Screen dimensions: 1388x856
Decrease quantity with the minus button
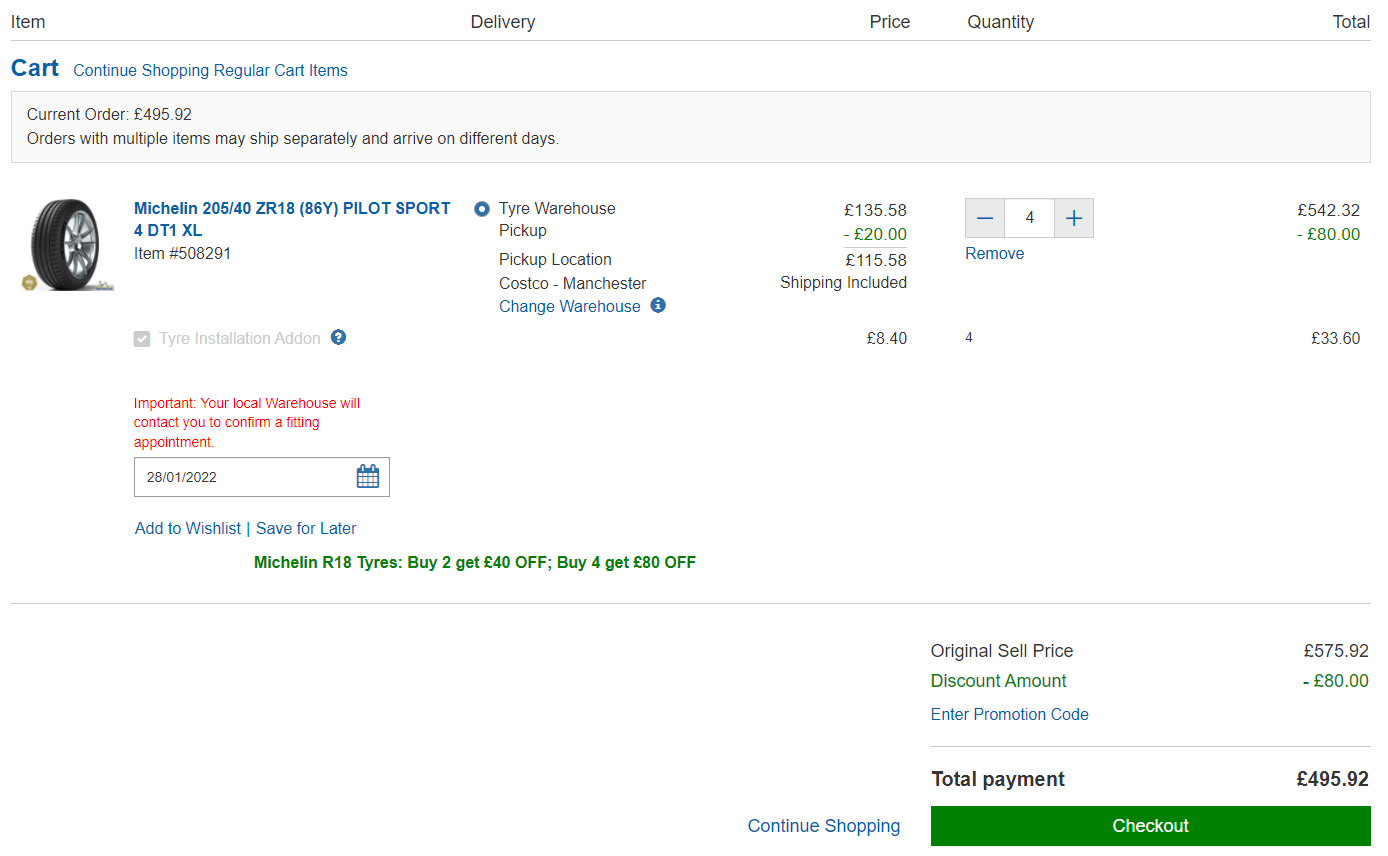[985, 218]
